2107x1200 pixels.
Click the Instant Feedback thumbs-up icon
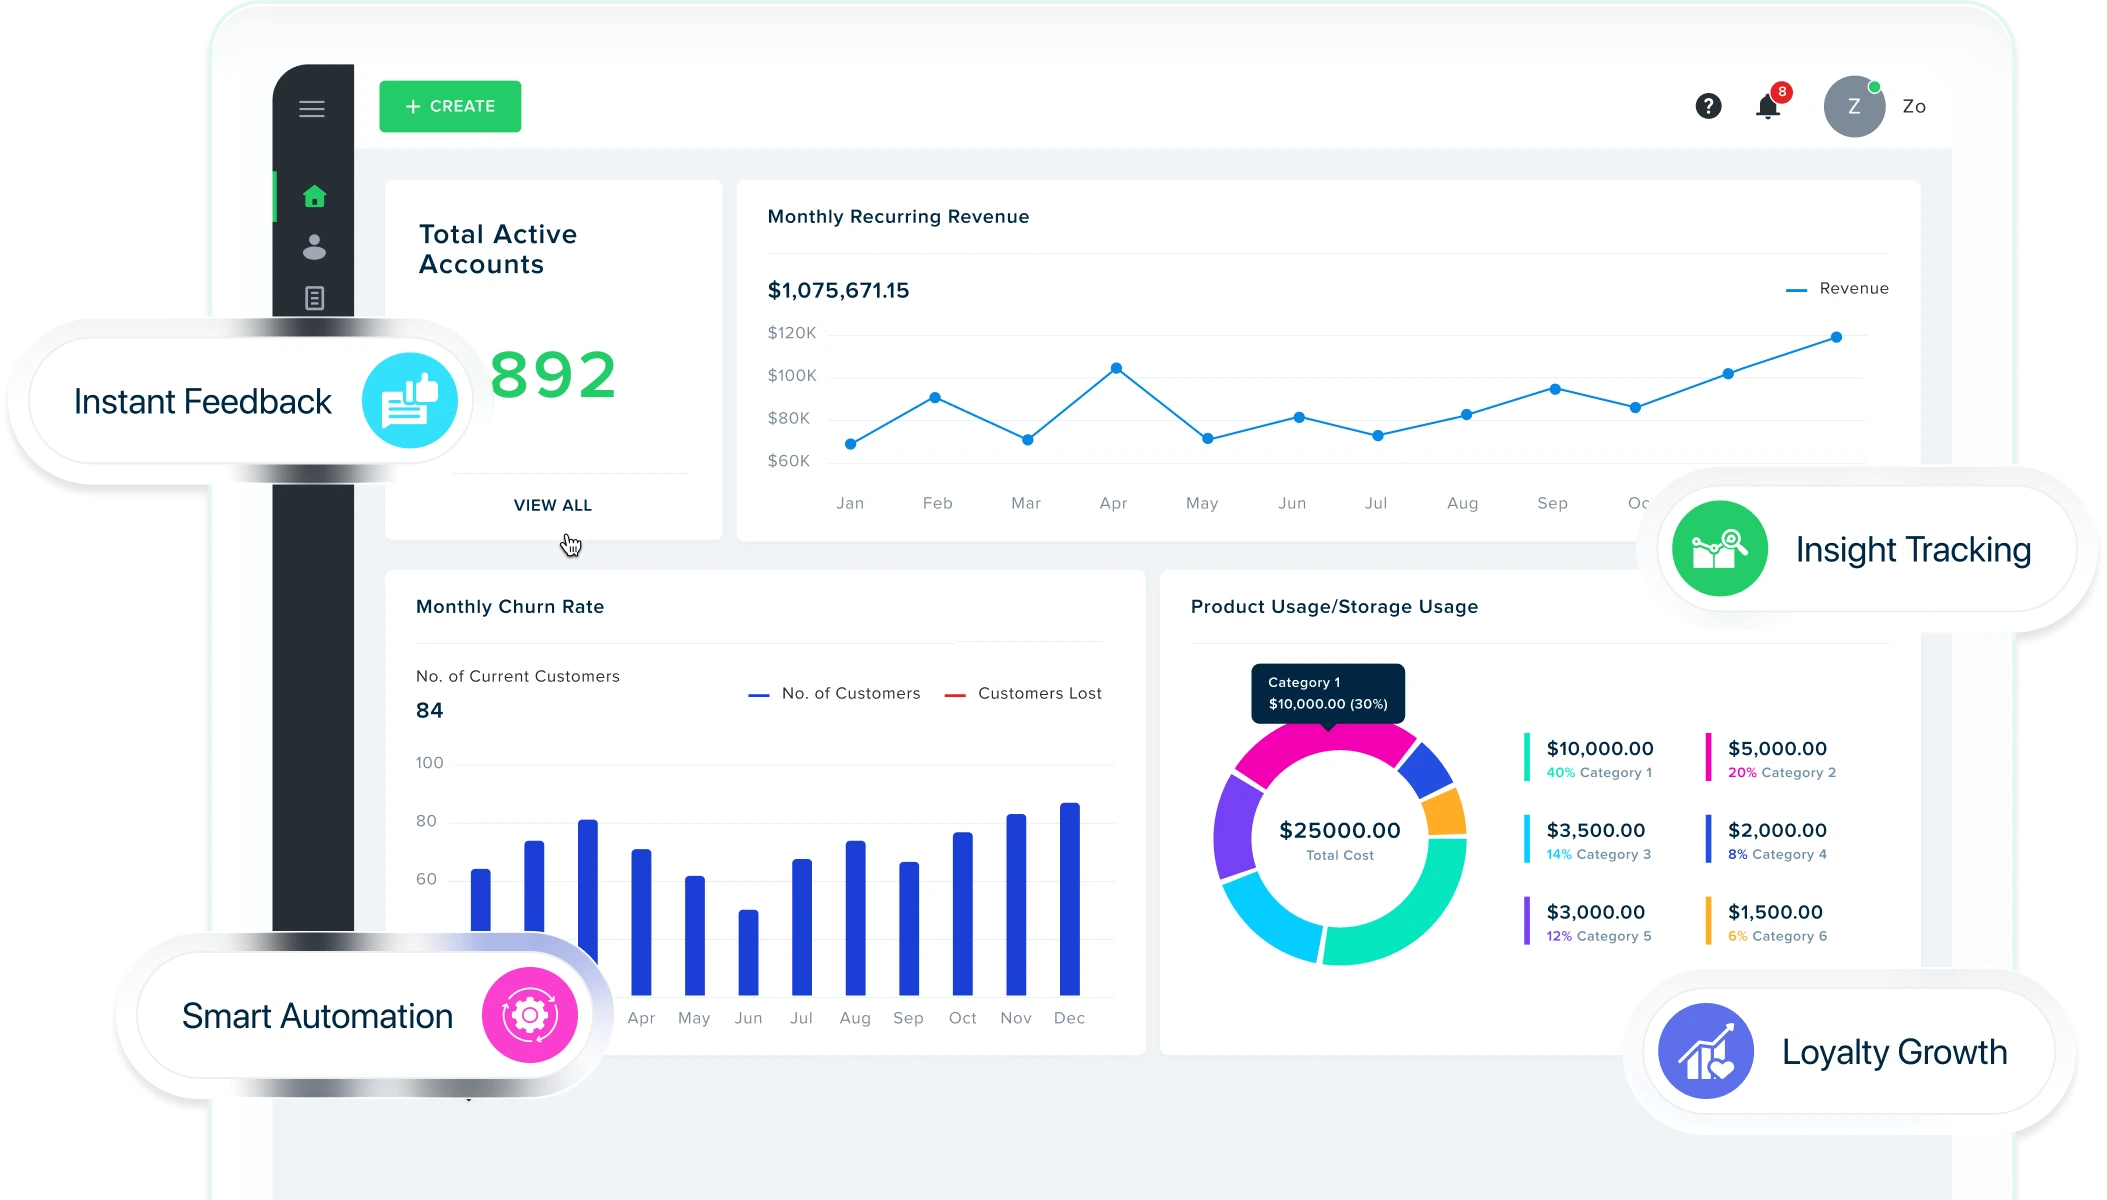pos(410,400)
